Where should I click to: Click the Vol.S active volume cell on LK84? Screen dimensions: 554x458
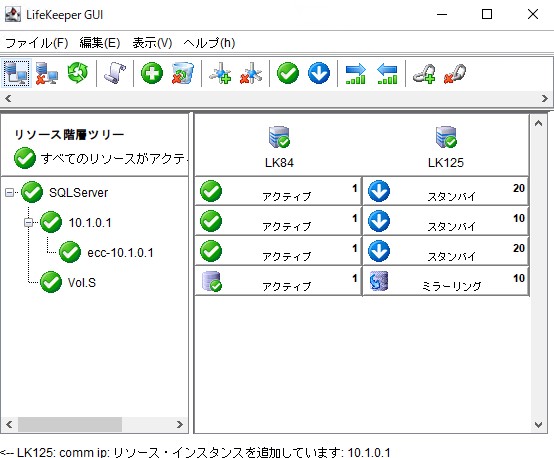[x=278, y=281]
